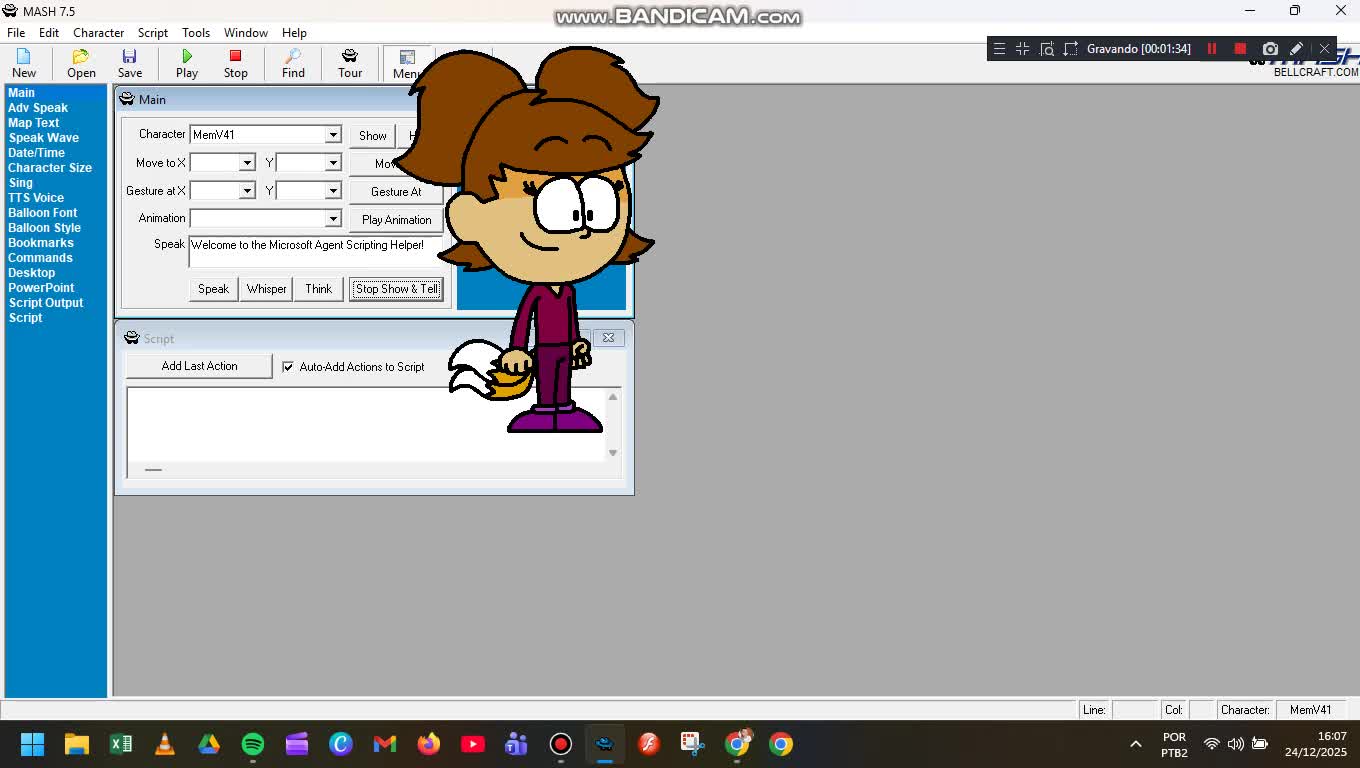The image size is (1360, 768).
Task: Launch Excel from the taskbar
Action: pyautogui.click(x=121, y=744)
